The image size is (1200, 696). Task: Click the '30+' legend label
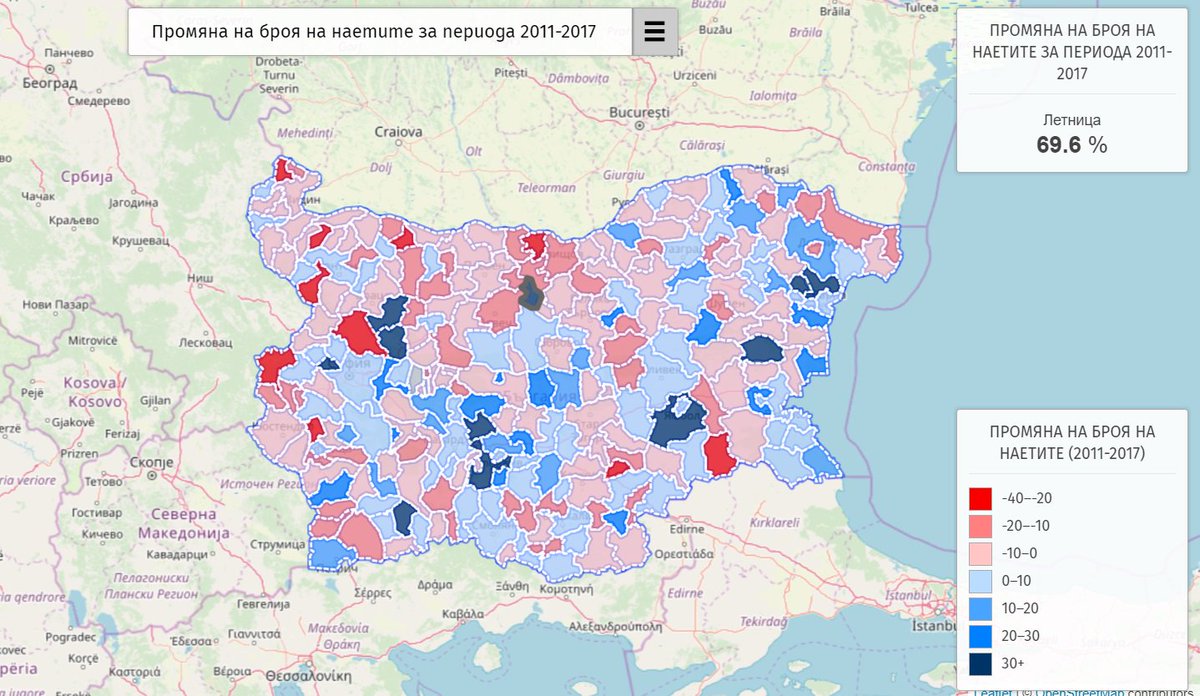click(1013, 663)
